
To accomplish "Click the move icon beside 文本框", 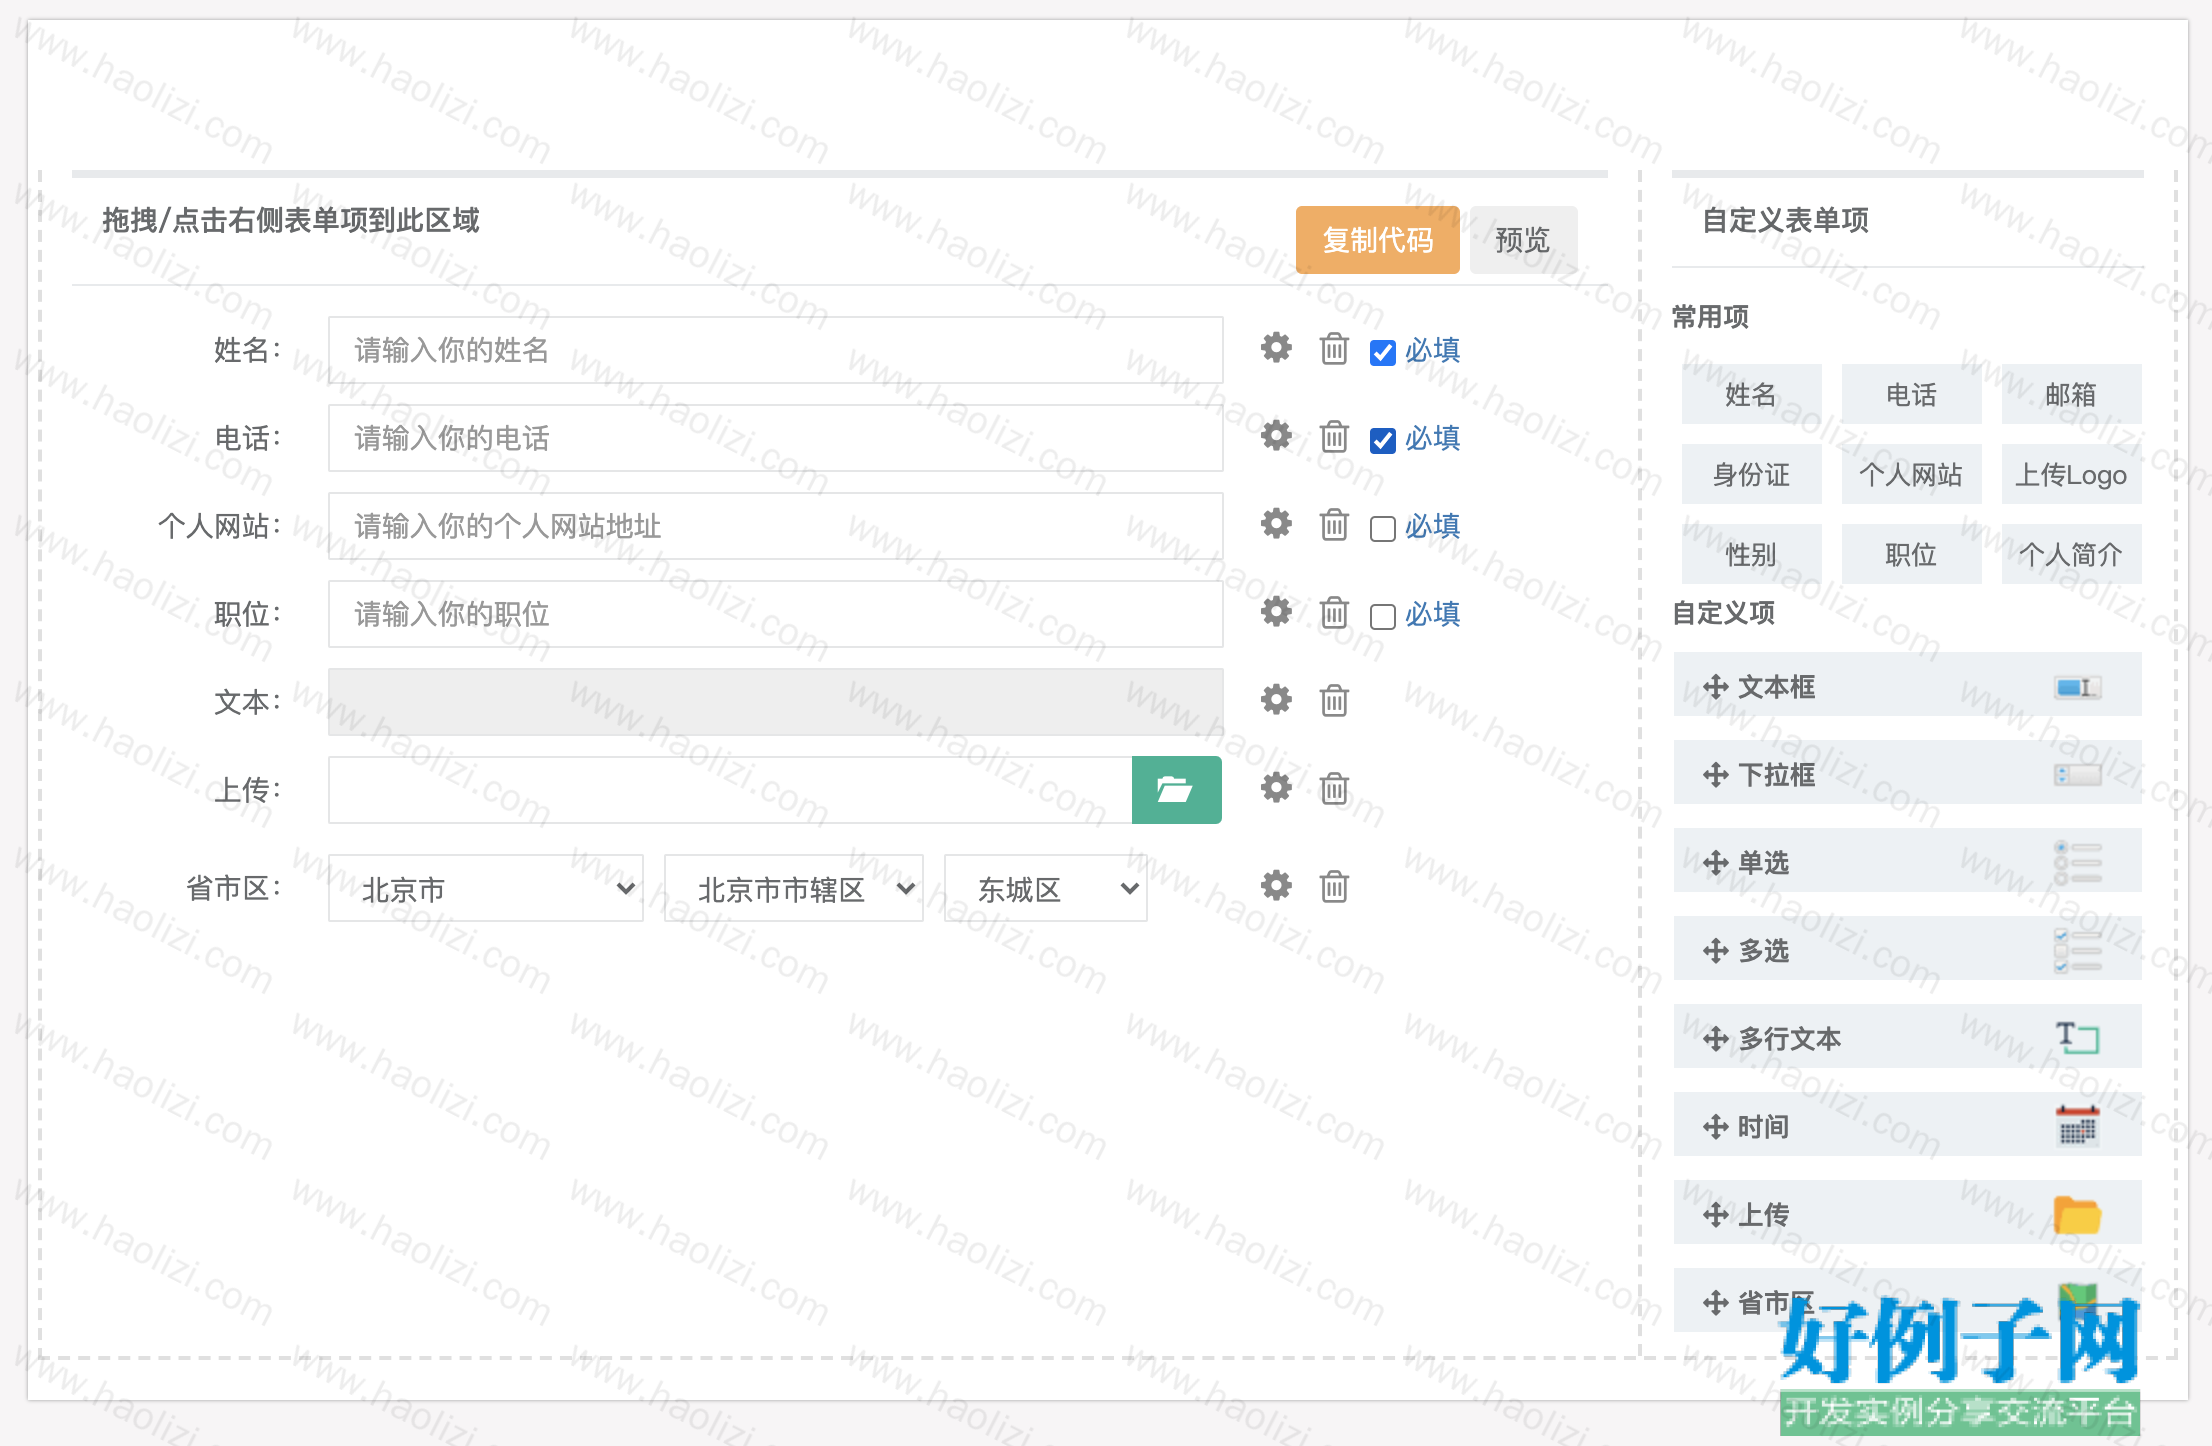I will (x=1716, y=687).
